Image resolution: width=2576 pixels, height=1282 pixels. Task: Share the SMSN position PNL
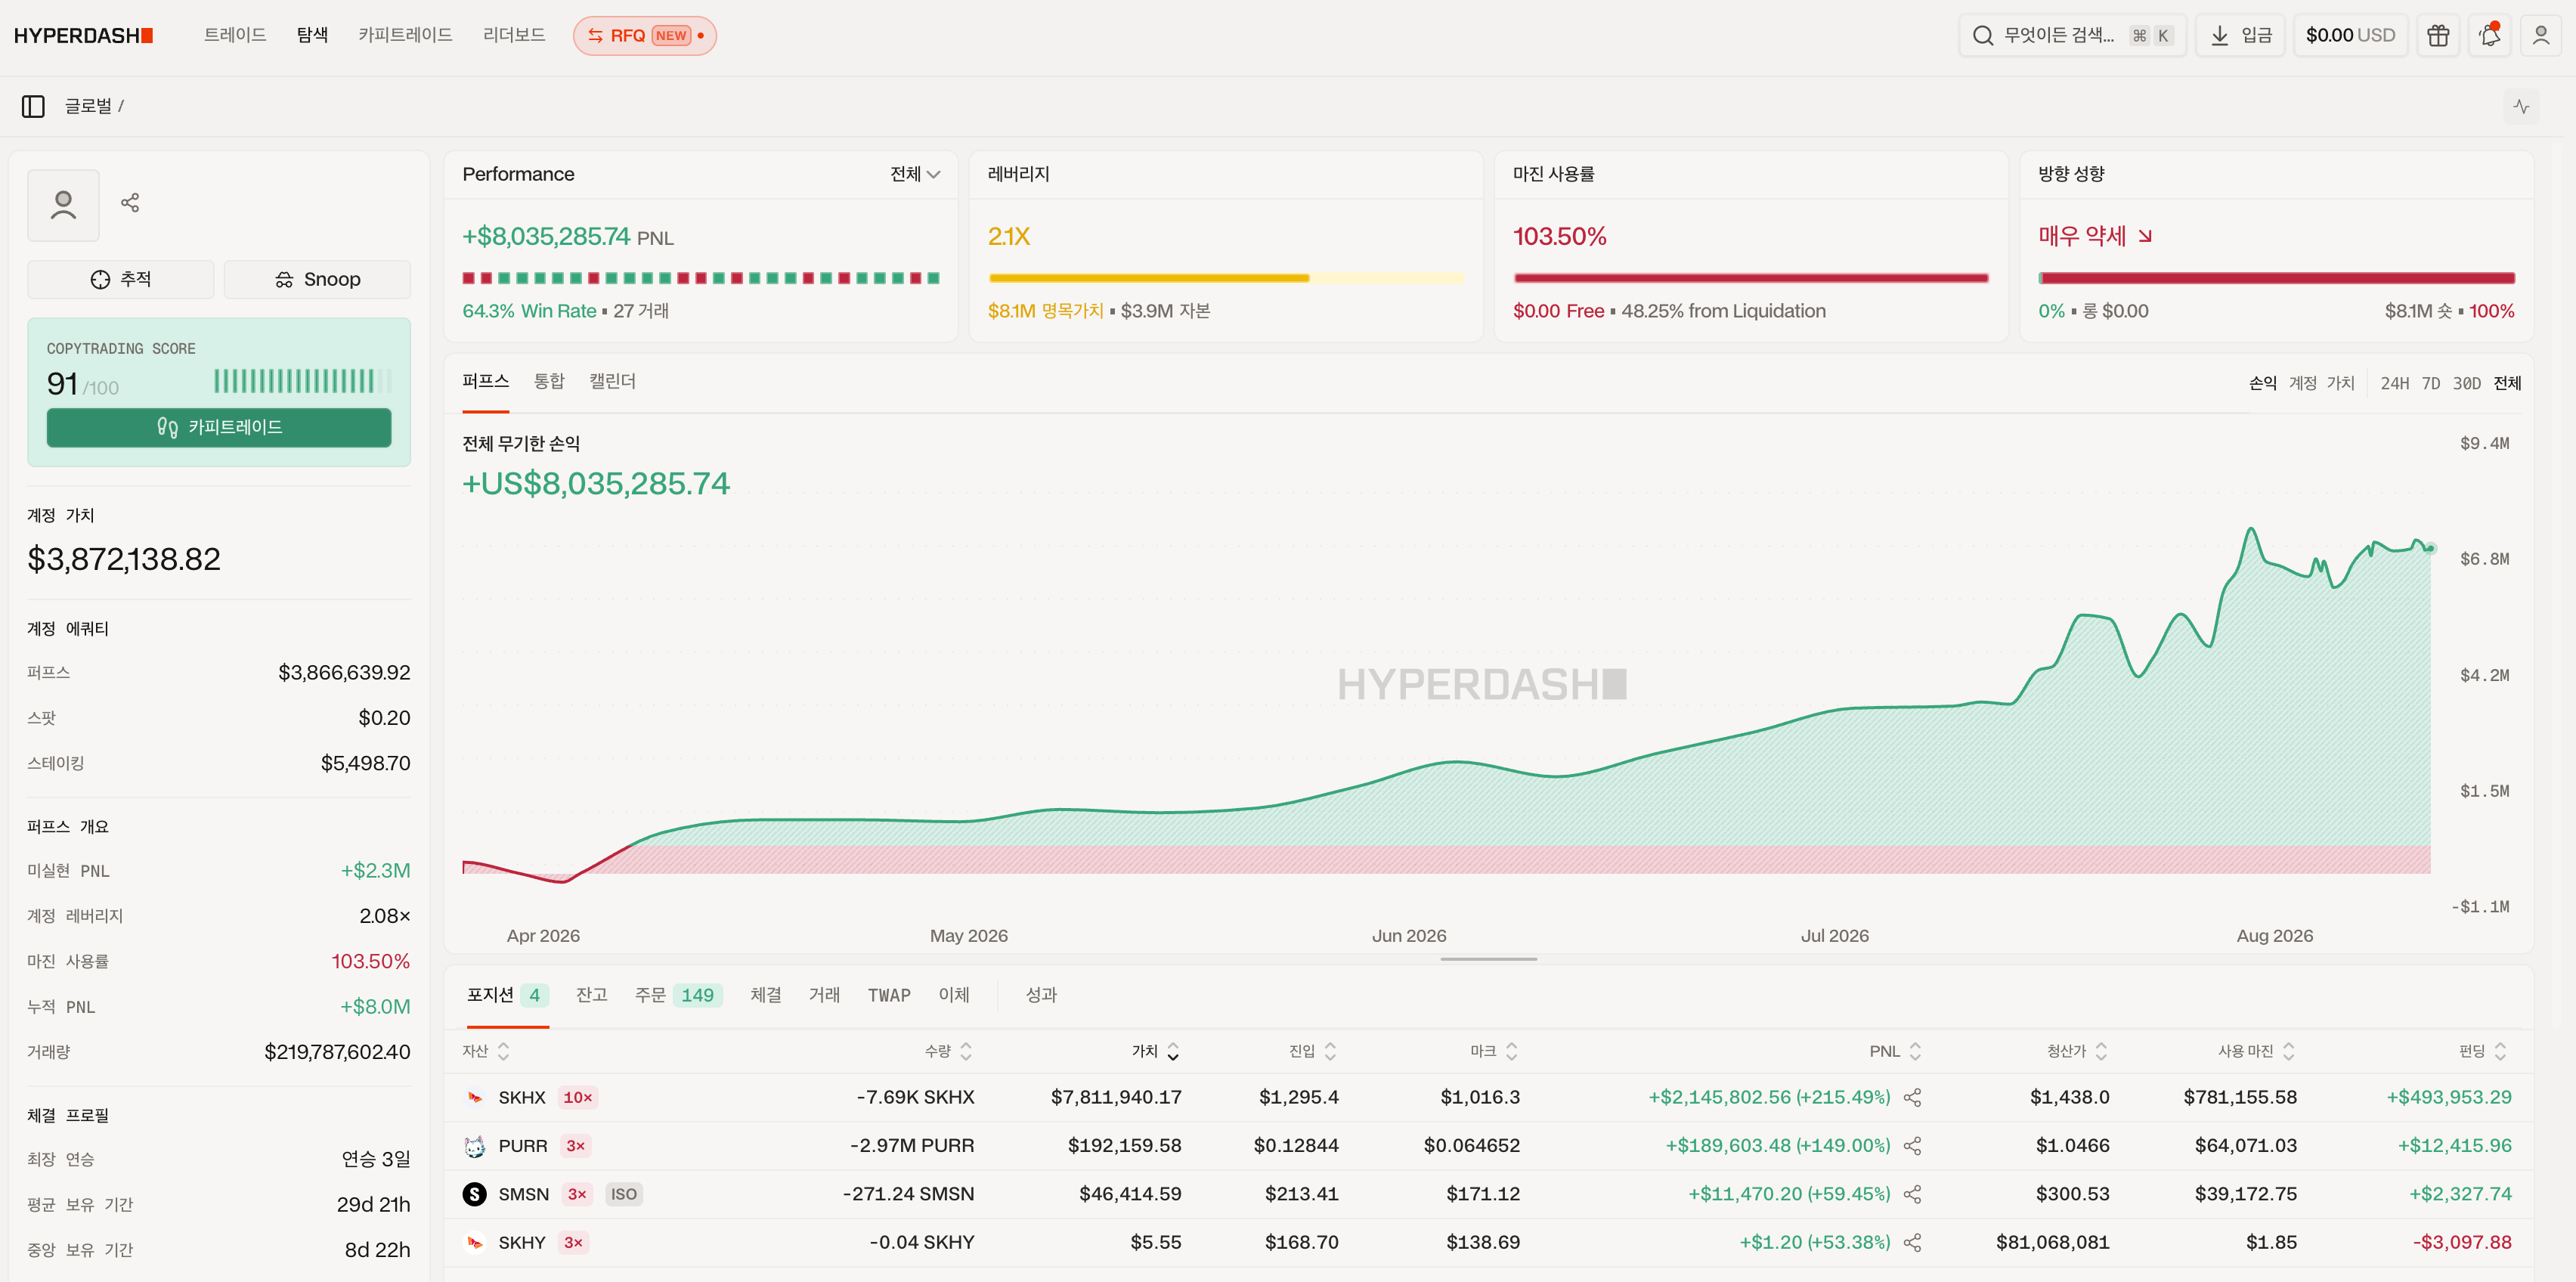1912,1194
